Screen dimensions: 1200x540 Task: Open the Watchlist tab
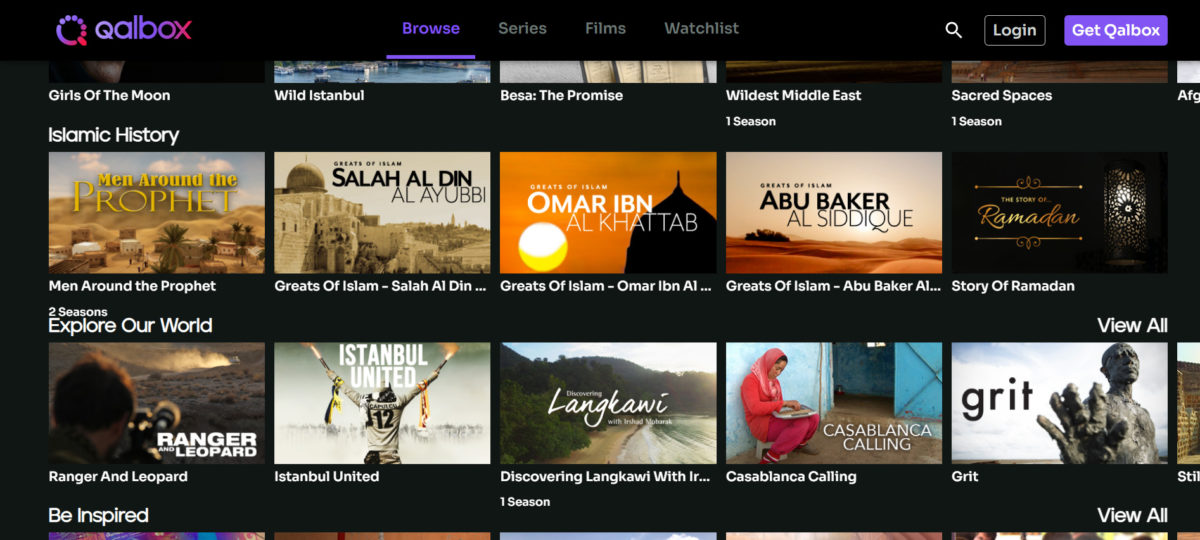click(x=701, y=28)
